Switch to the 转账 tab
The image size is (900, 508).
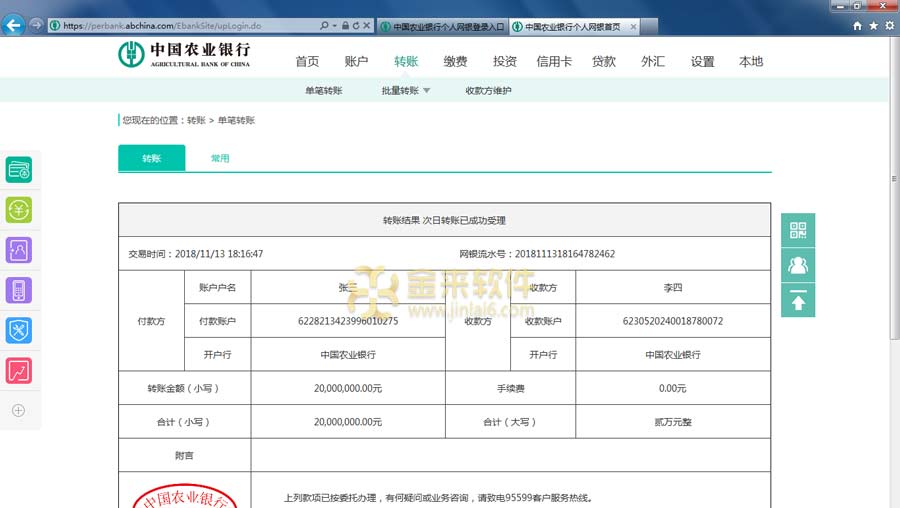coord(152,158)
